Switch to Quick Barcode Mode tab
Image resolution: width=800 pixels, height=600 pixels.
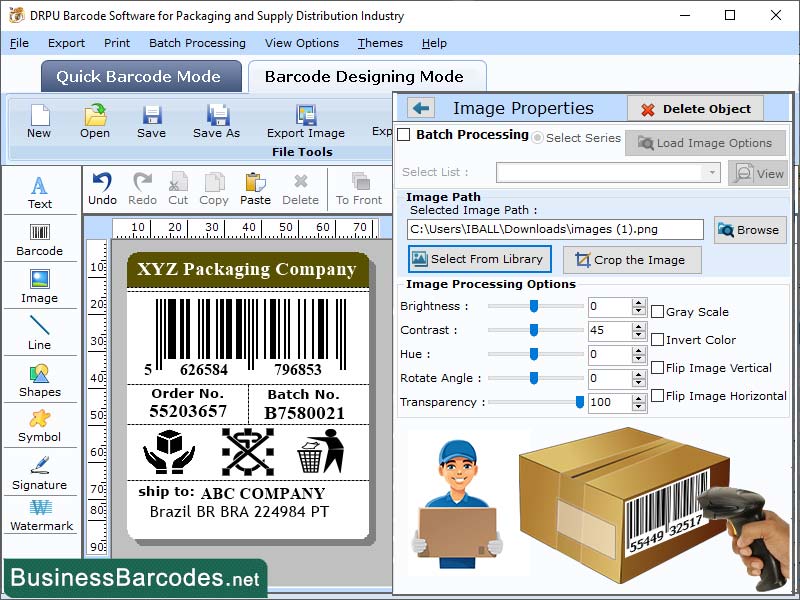(x=140, y=77)
